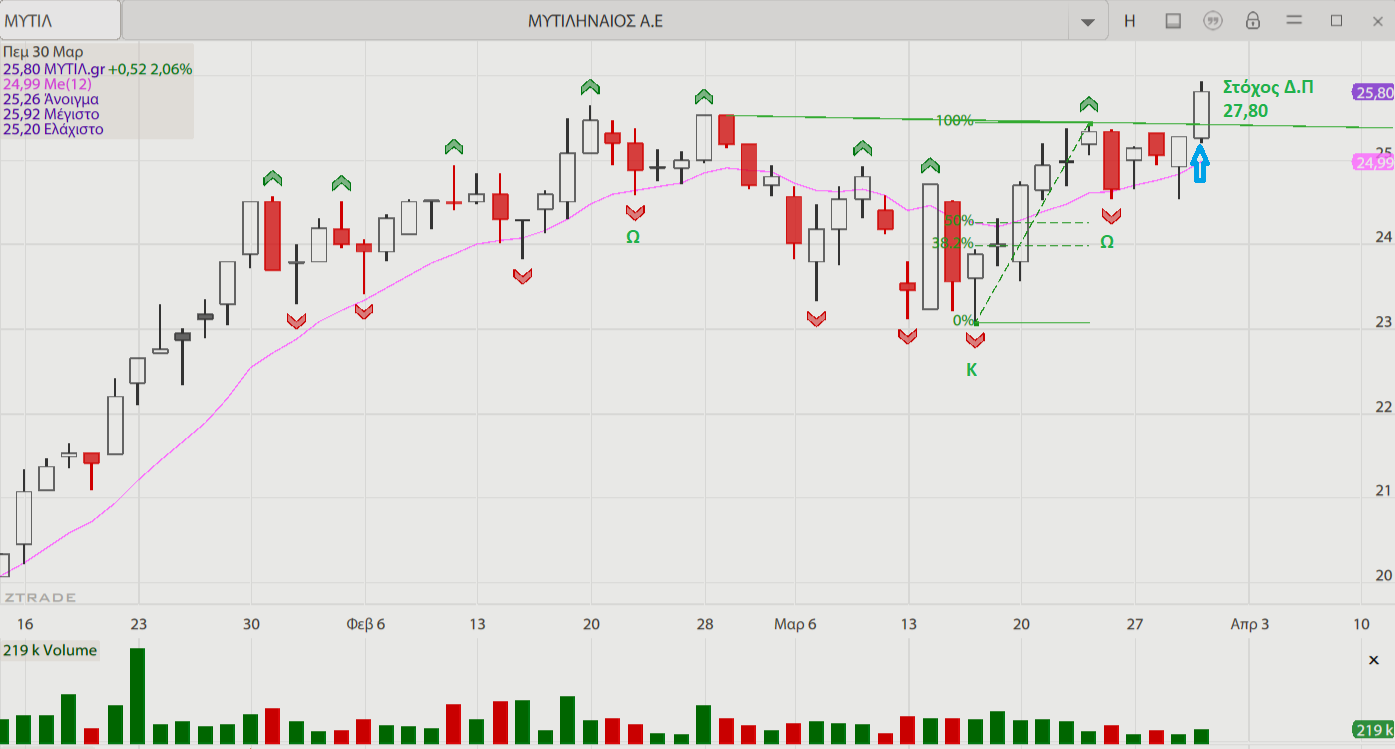Viewport: 1395px width, 749px height.
Task: Open the two-line menu icon
Action: pos(1294,20)
